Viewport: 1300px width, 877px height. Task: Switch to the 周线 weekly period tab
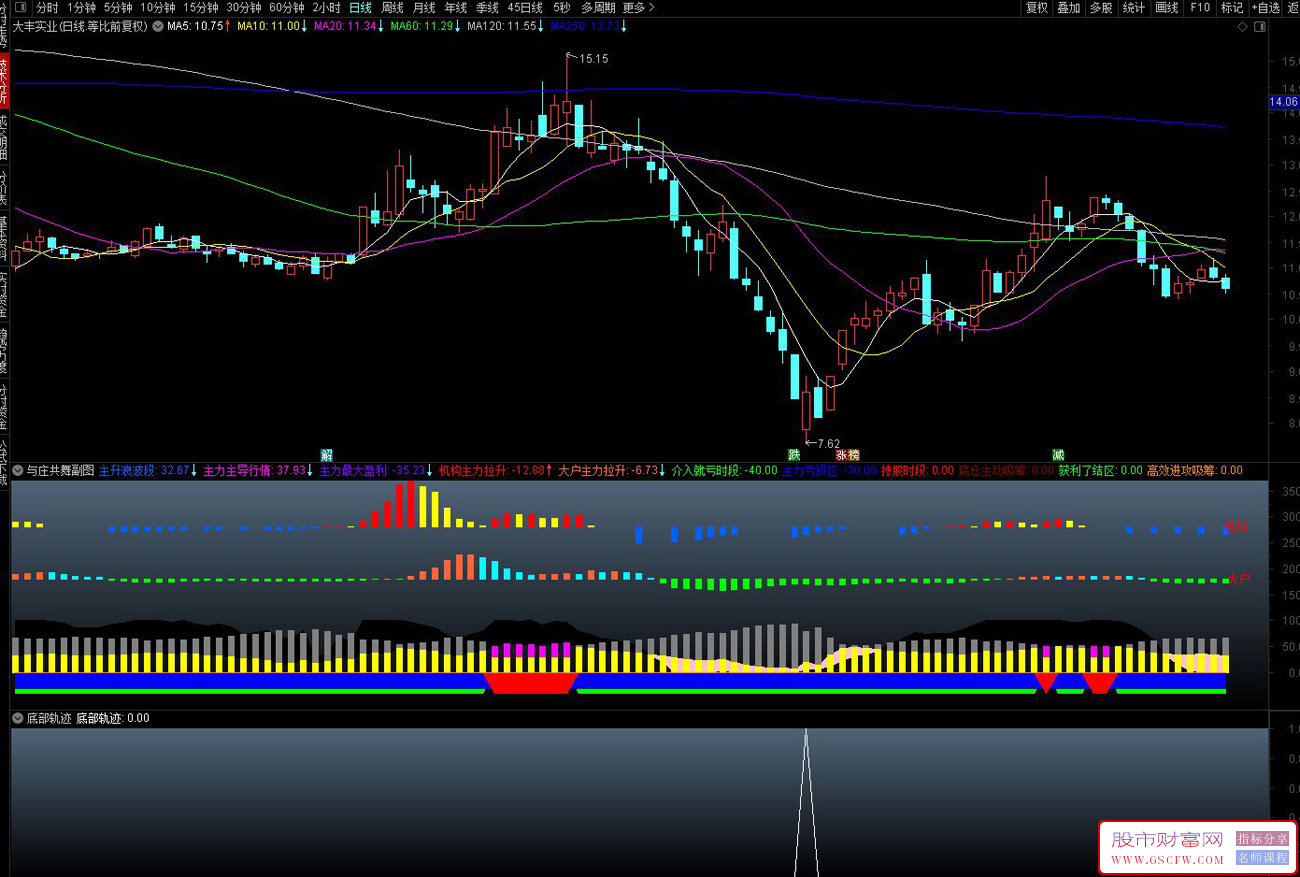pos(392,8)
